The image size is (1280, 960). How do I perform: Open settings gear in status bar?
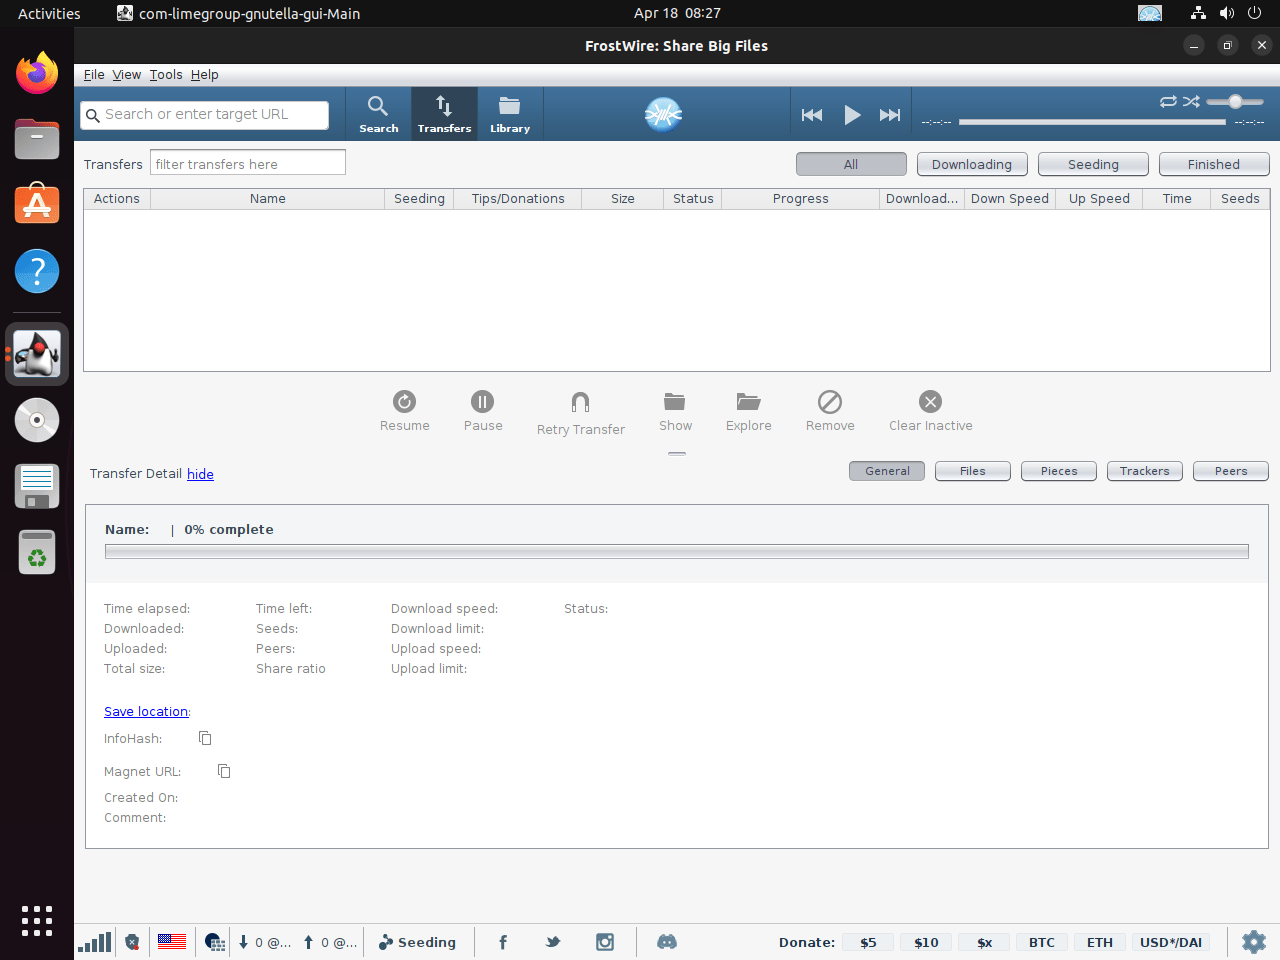click(1253, 942)
